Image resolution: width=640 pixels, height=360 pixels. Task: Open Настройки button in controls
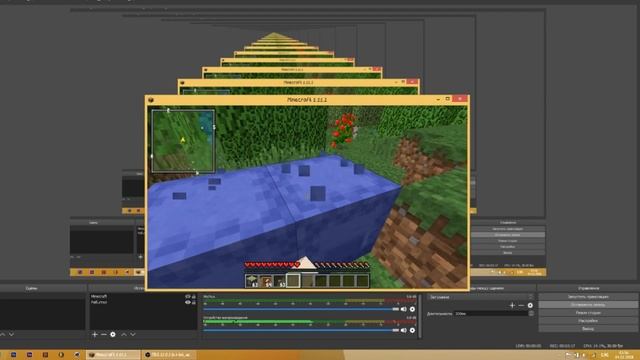click(588, 321)
